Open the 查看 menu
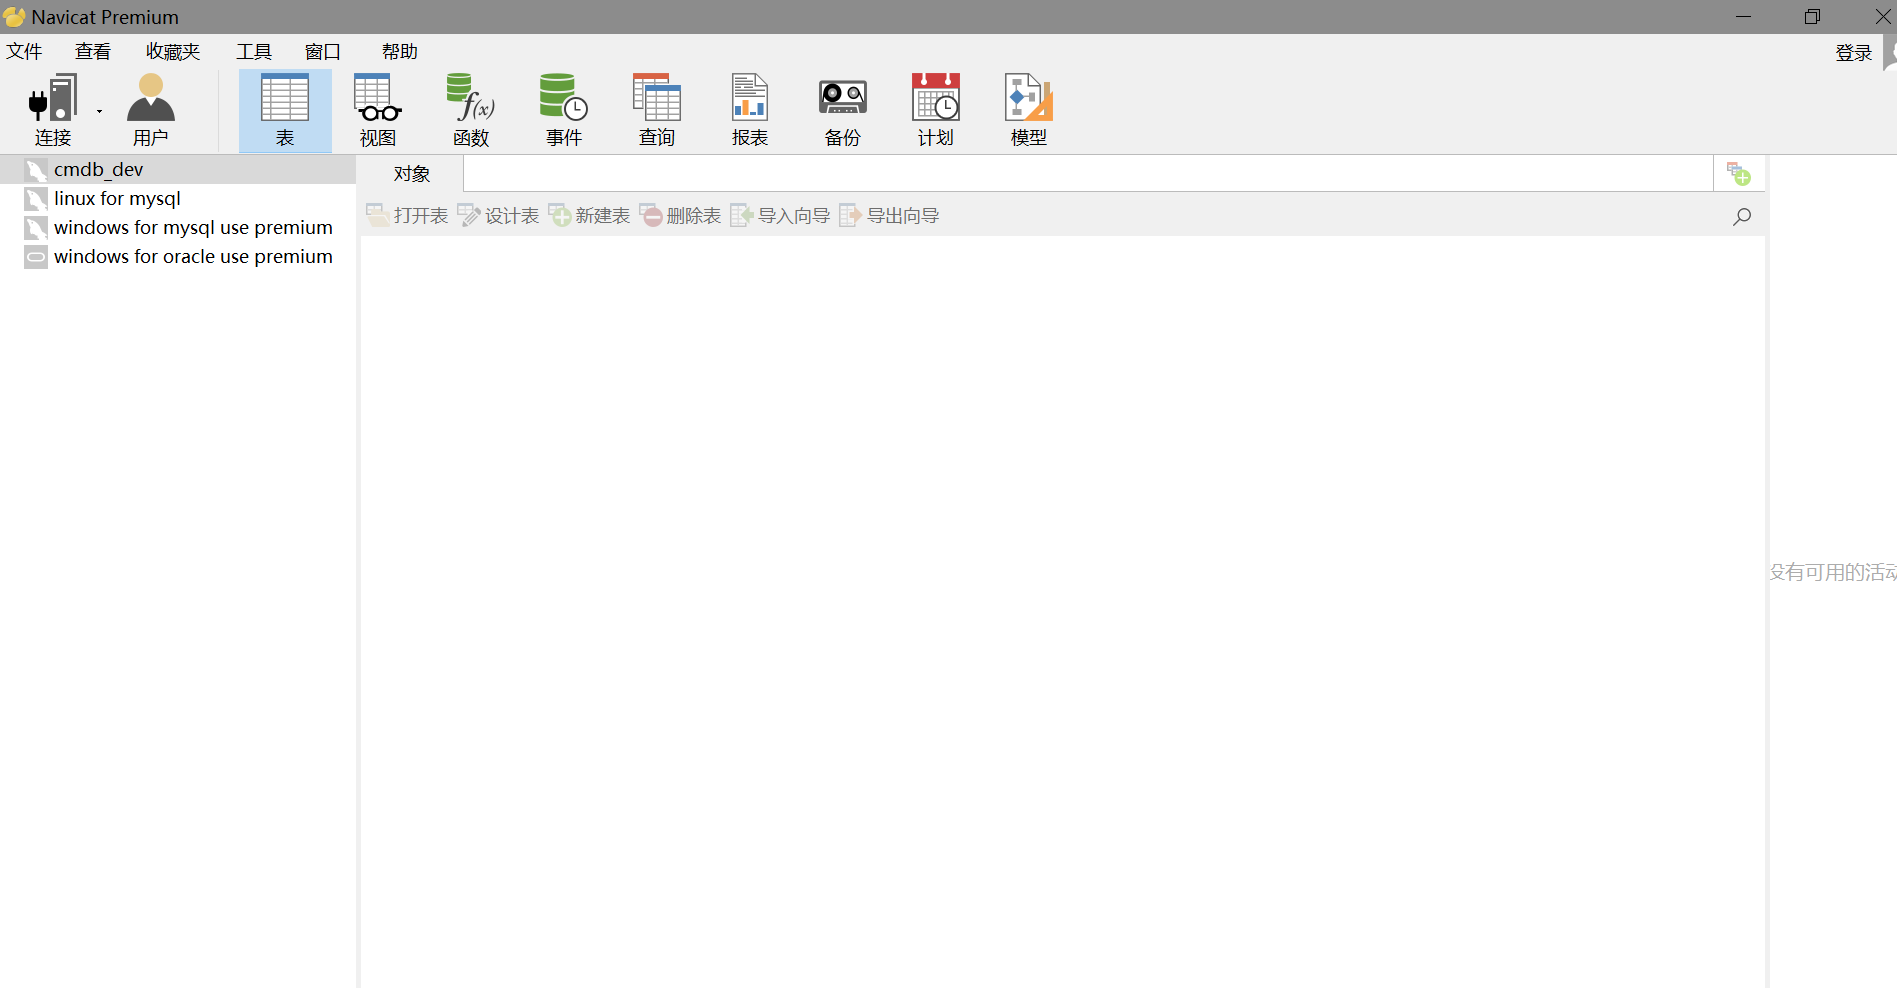1897x988 pixels. tap(93, 52)
